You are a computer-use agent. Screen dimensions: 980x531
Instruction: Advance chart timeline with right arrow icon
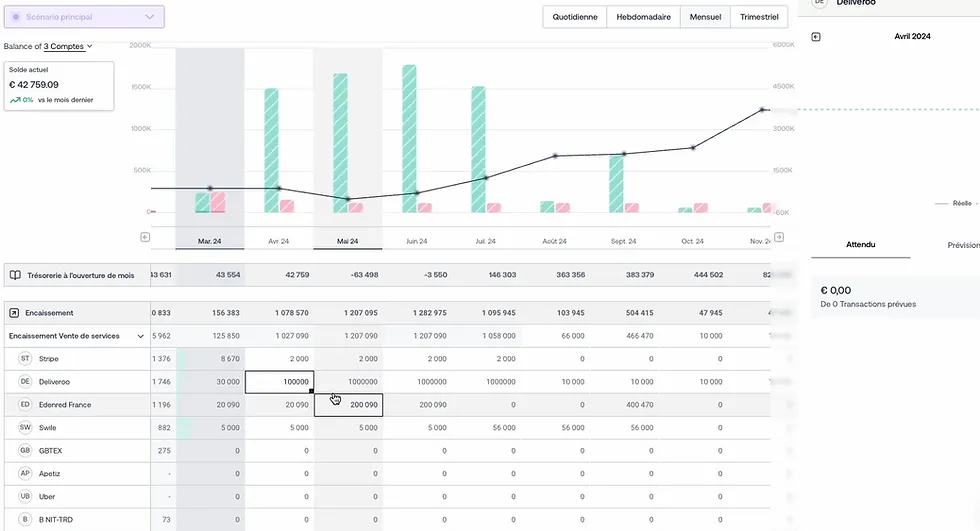779,238
